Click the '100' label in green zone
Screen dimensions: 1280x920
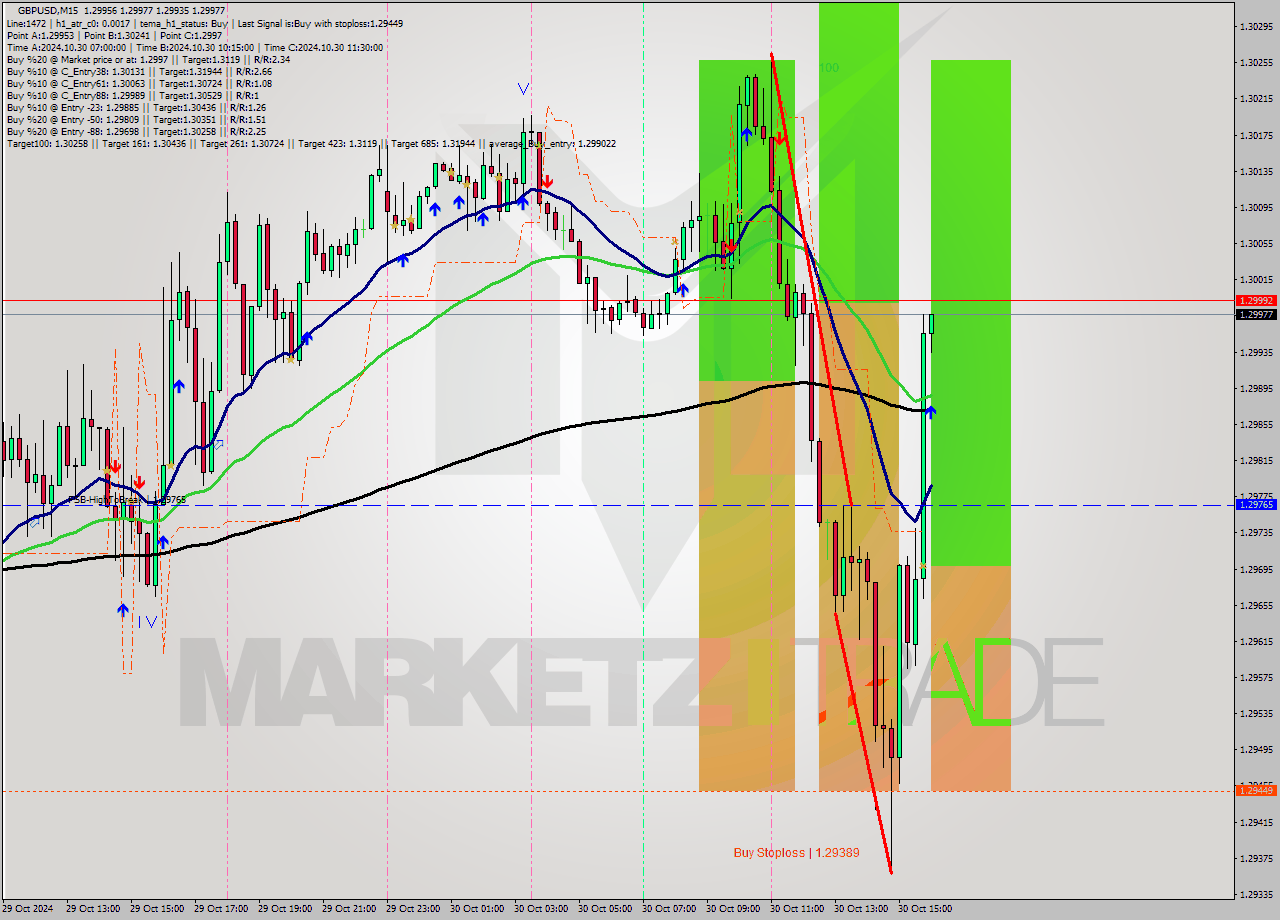pos(829,67)
